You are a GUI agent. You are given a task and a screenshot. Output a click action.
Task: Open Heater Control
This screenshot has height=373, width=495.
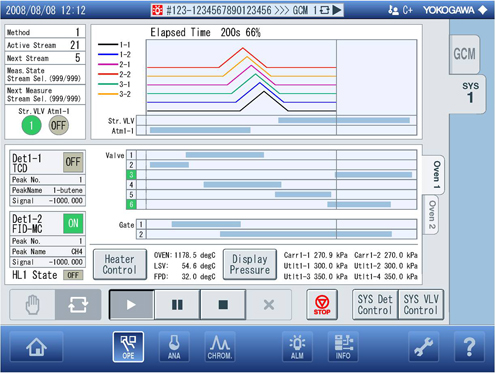(x=120, y=264)
